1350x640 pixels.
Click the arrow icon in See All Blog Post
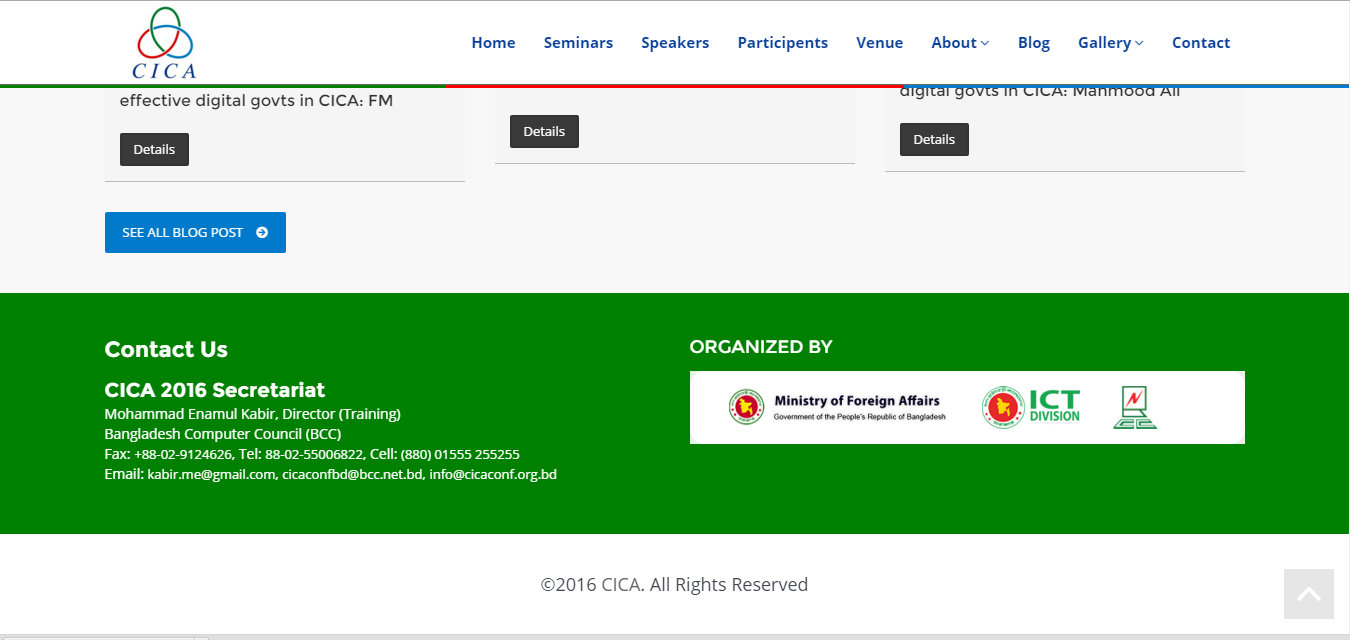click(262, 232)
